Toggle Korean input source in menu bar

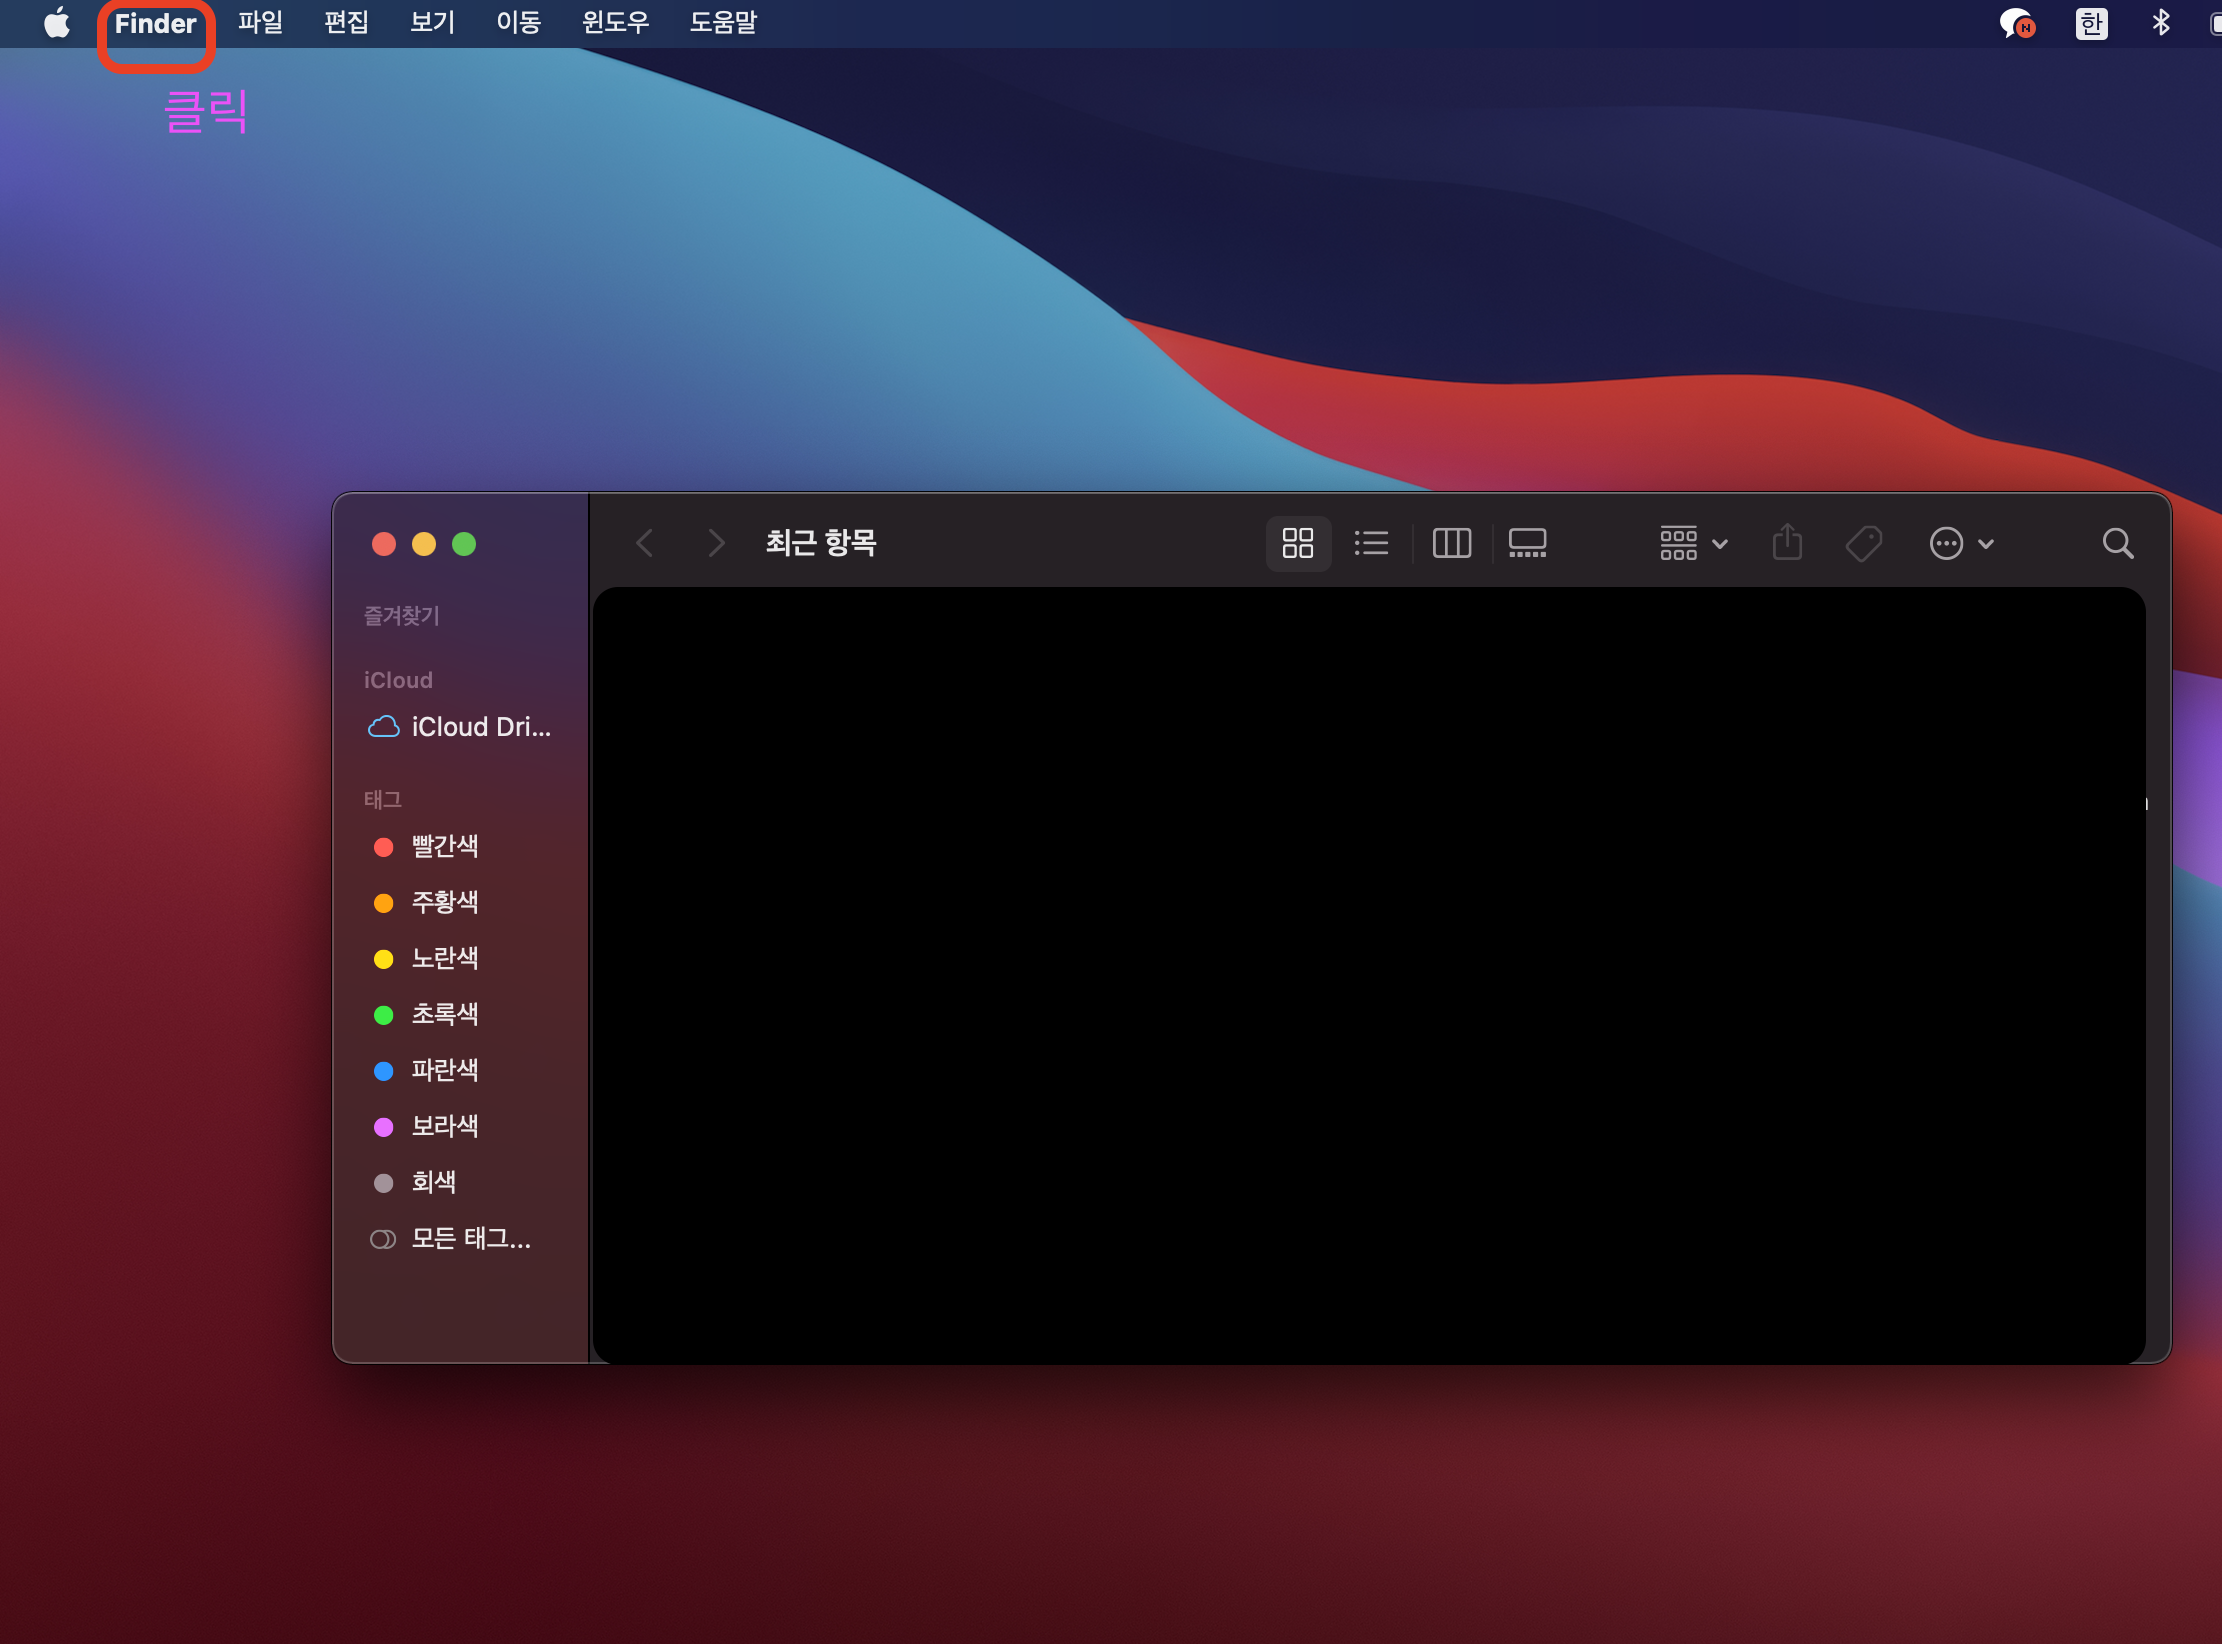click(2091, 23)
